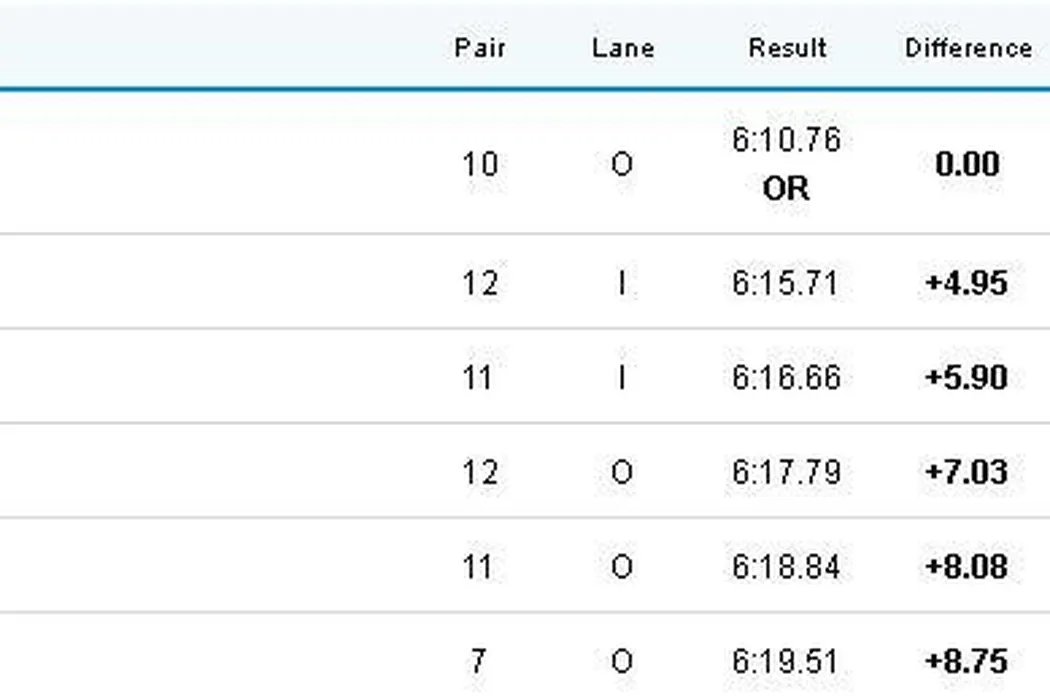Select the Result column header
The width and height of the screenshot is (1050, 700).
coord(787,48)
